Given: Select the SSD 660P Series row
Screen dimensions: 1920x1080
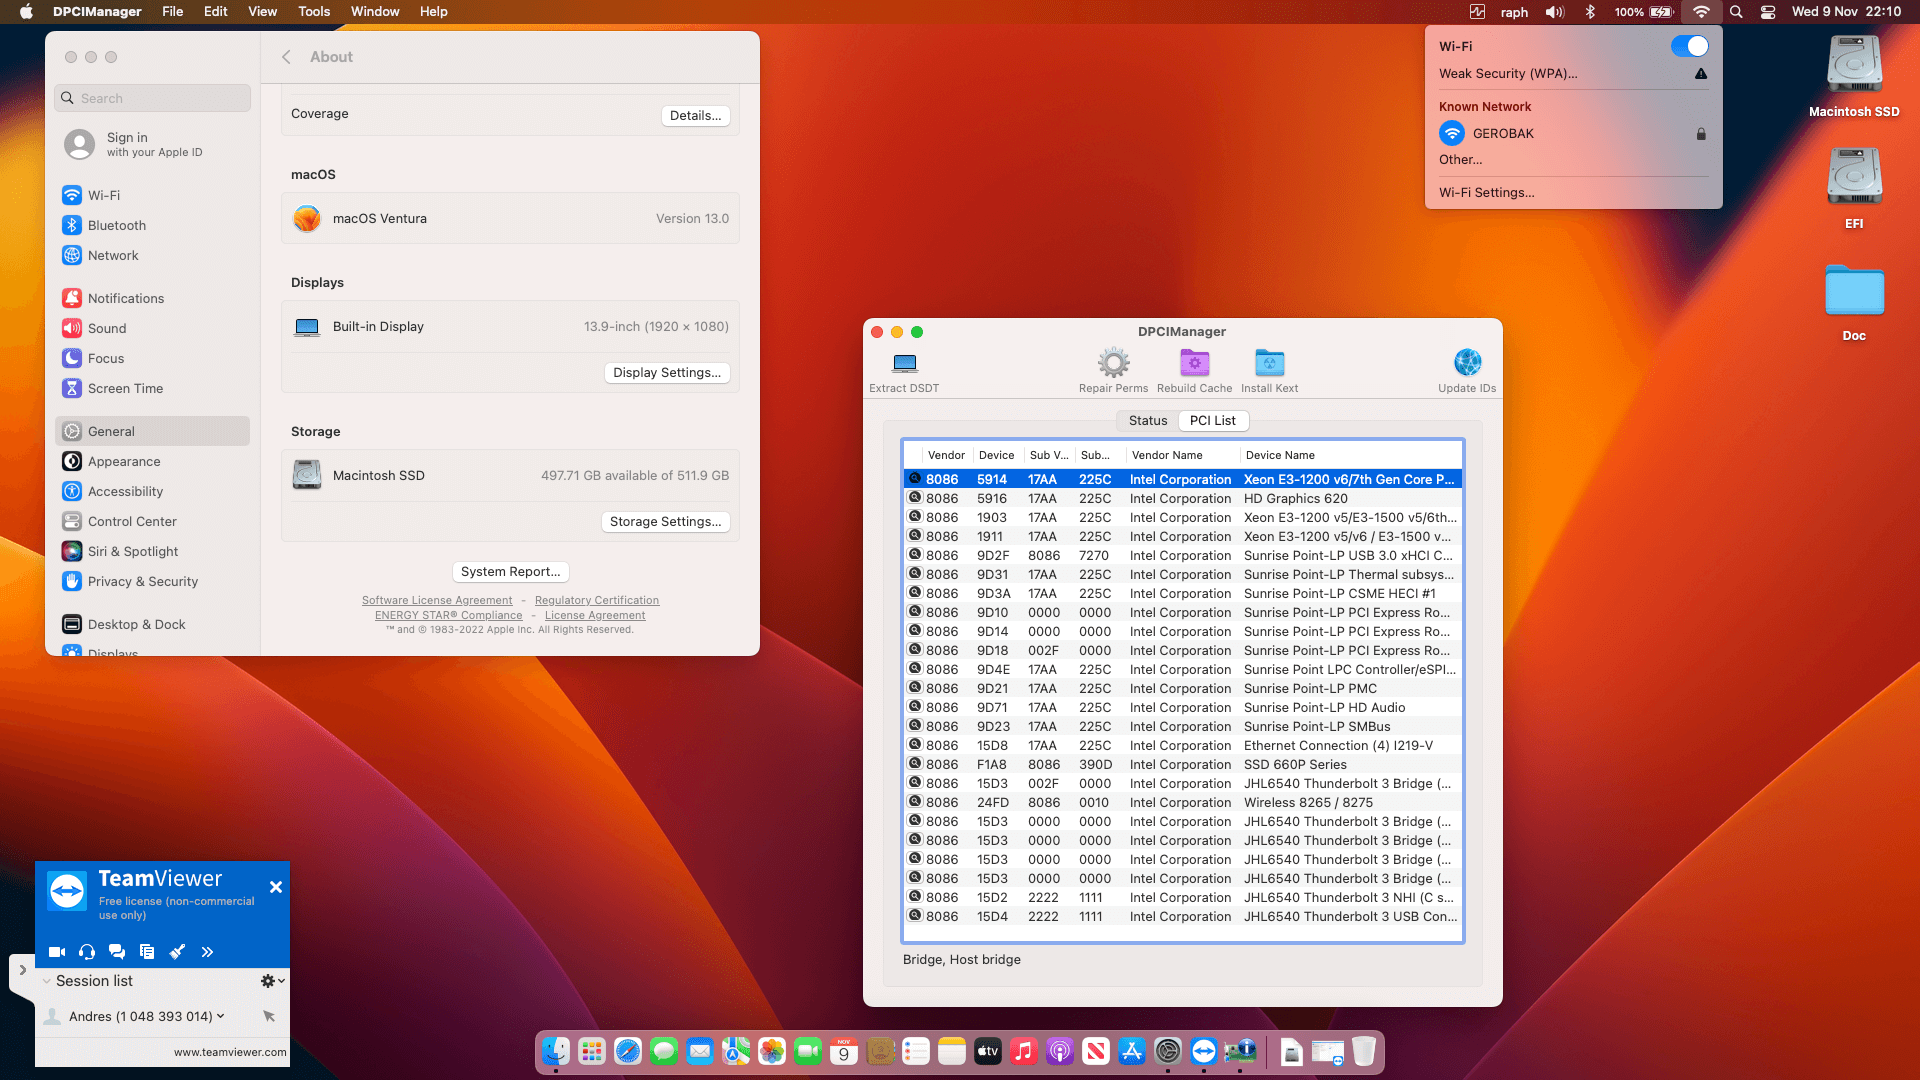Looking at the screenshot, I should pos(1183,764).
